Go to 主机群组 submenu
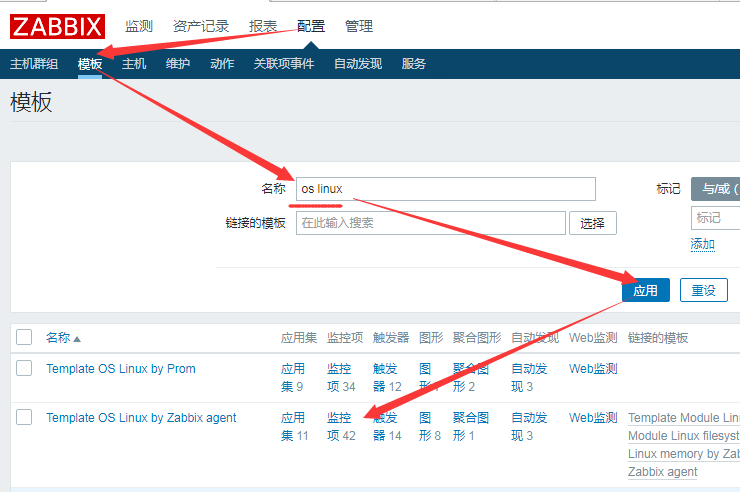The height and width of the screenshot is (492, 740). [x=34, y=64]
